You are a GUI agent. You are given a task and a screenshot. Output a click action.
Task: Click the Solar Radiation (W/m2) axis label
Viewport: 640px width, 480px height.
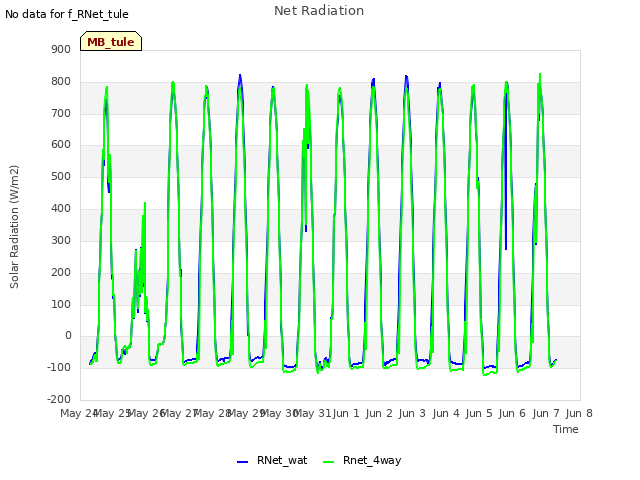coord(14,227)
